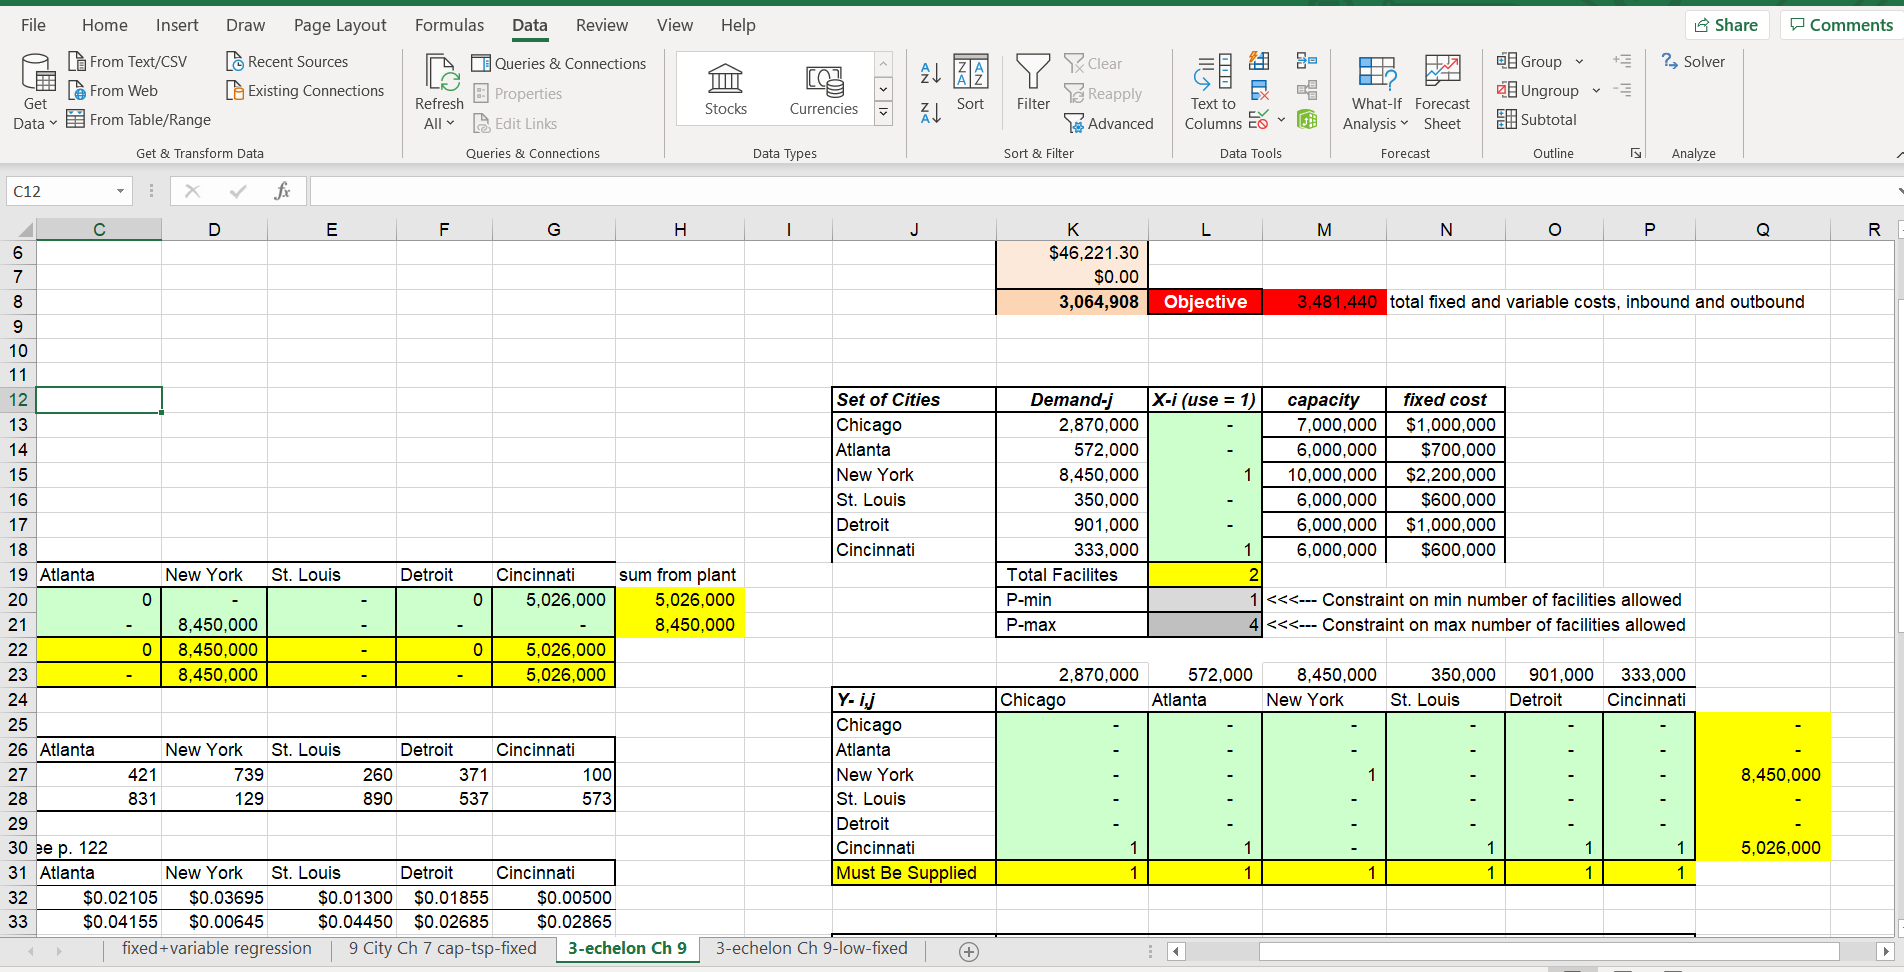Expand the Group dropdown arrow
Screen dimensions: 1904x972
(1580, 62)
